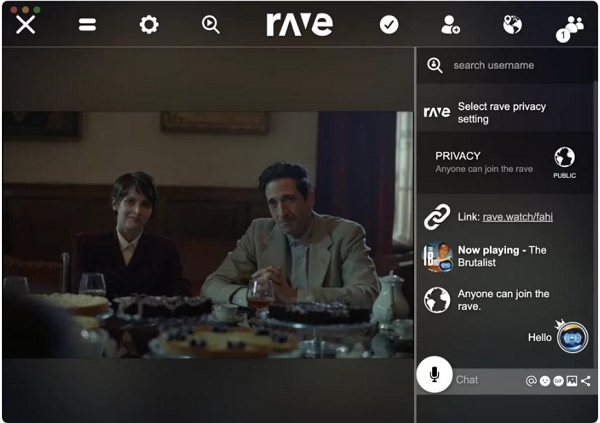
Task: Open the image attachment picker
Action: pos(571,381)
